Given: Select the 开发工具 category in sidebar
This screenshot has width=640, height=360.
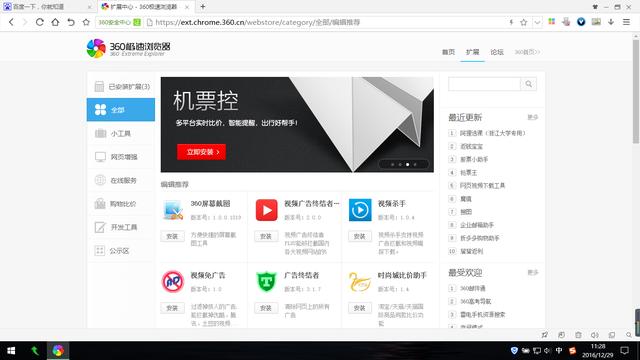Looking at the screenshot, I should 121,227.
